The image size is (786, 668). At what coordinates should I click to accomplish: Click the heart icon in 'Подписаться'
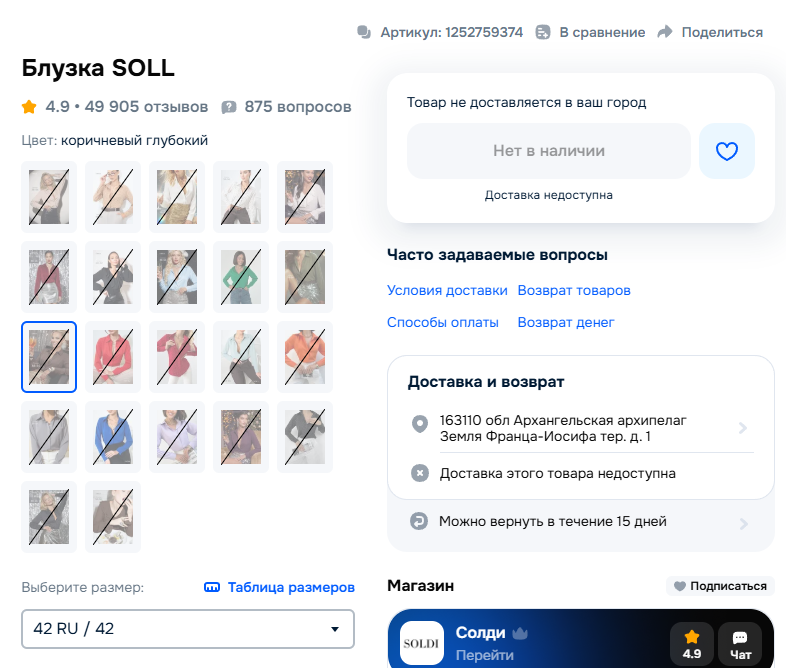pyautogui.click(x=679, y=586)
